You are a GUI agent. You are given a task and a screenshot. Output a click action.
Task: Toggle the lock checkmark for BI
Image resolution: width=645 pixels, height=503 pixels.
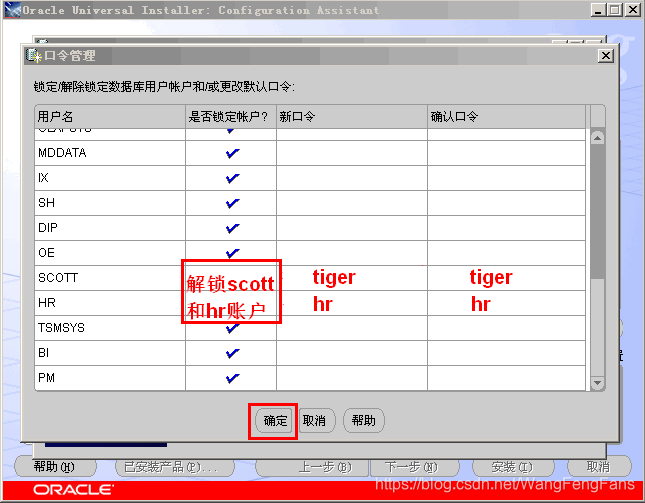tap(232, 353)
